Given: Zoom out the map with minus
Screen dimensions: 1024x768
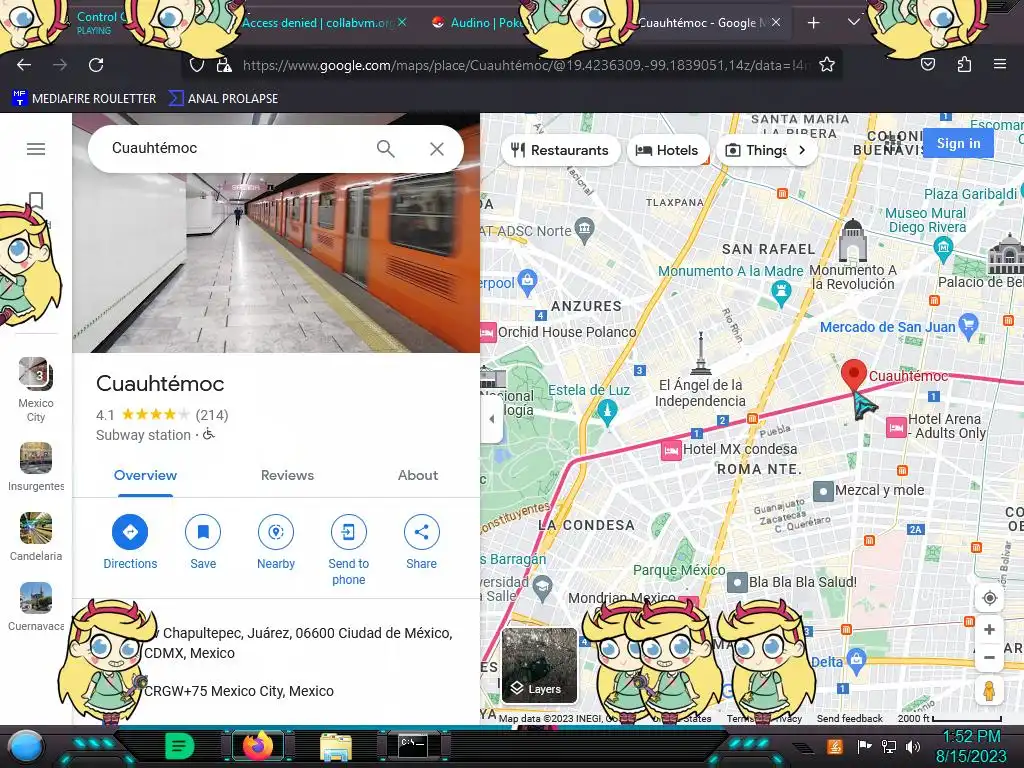Looking at the screenshot, I should 989,658.
